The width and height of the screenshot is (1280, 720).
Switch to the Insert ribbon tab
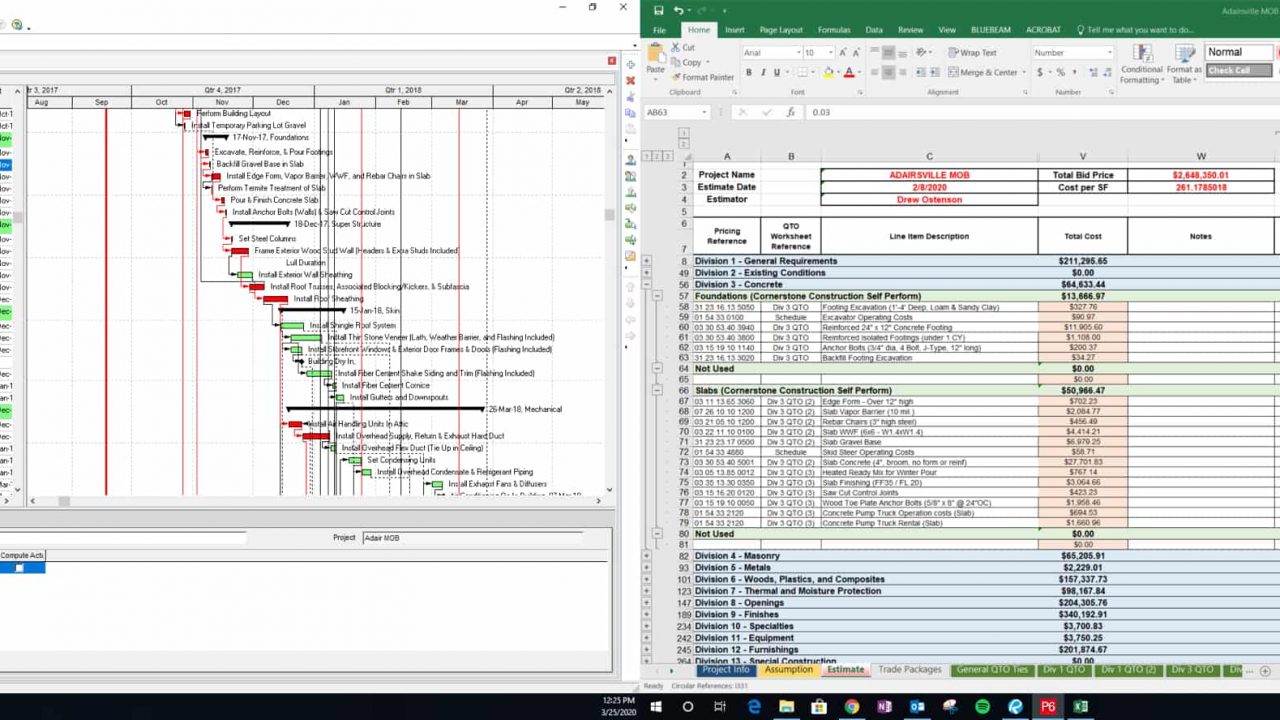coord(734,30)
